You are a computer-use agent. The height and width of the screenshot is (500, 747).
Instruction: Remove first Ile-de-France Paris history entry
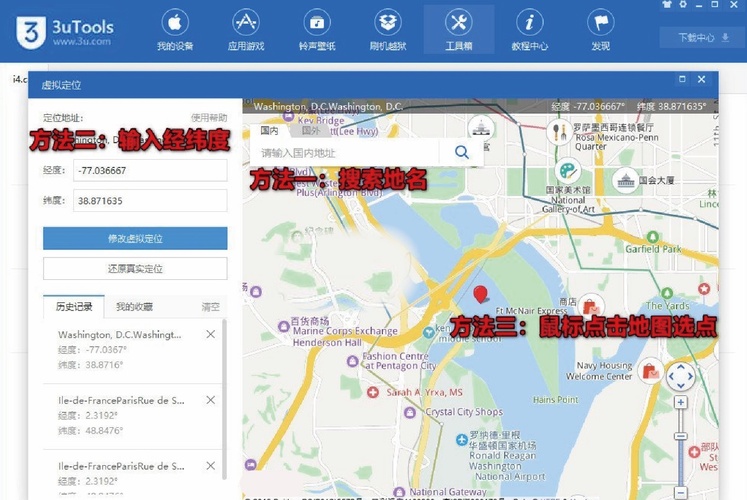point(211,400)
